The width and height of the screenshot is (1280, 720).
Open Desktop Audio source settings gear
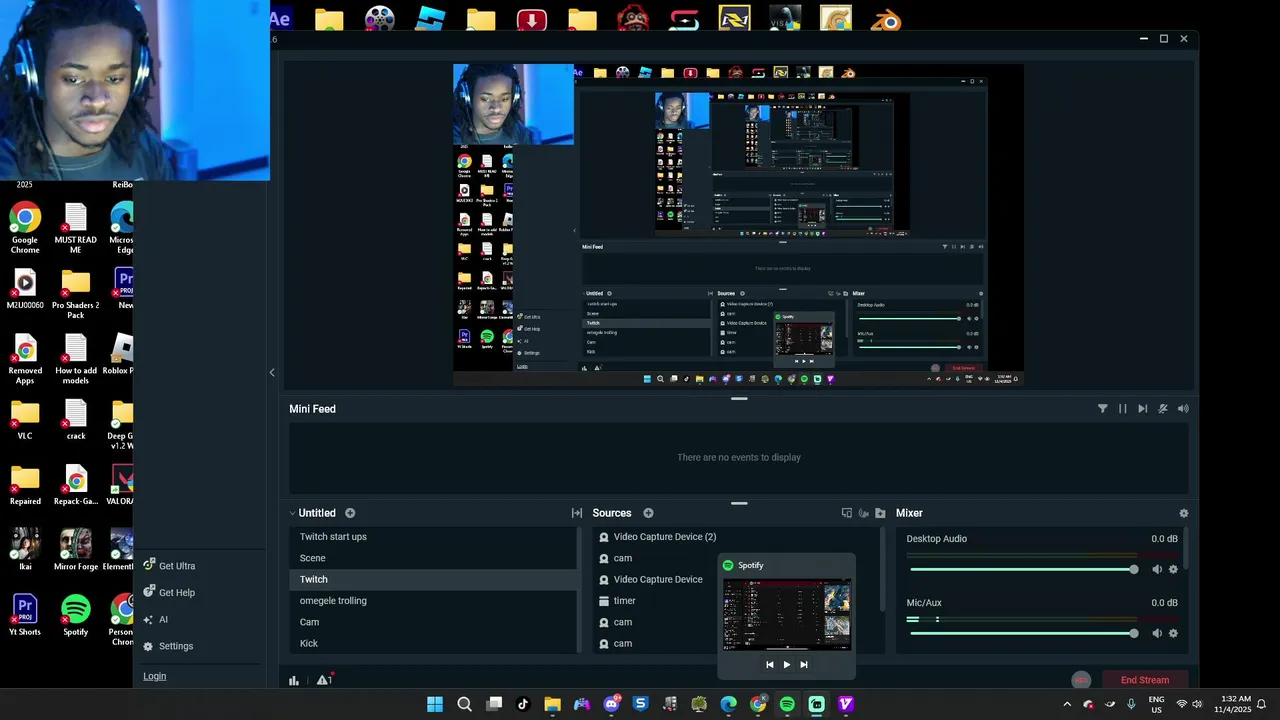pyautogui.click(x=1173, y=569)
